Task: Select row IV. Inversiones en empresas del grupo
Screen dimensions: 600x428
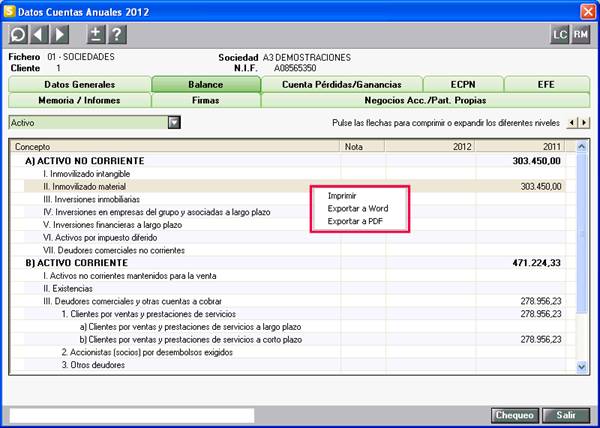Action: pos(295,212)
